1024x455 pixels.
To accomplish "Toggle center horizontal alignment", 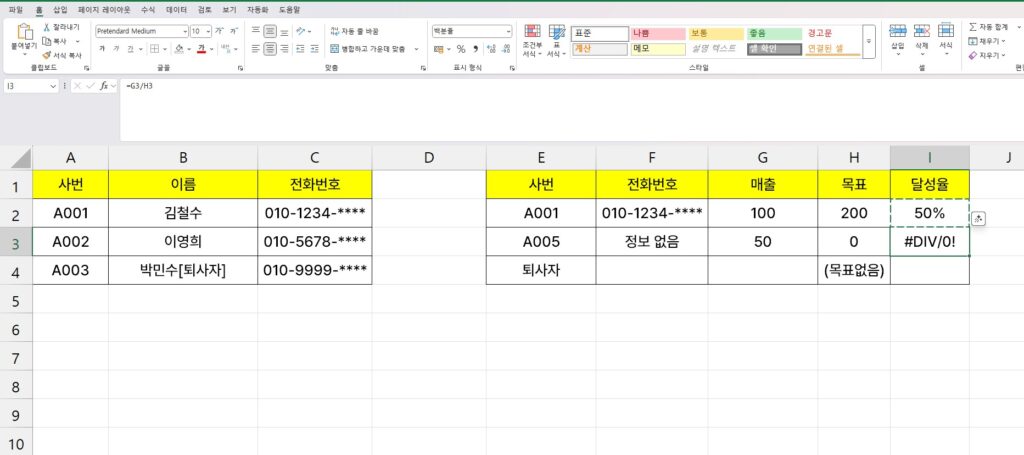I will [x=270, y=48].
